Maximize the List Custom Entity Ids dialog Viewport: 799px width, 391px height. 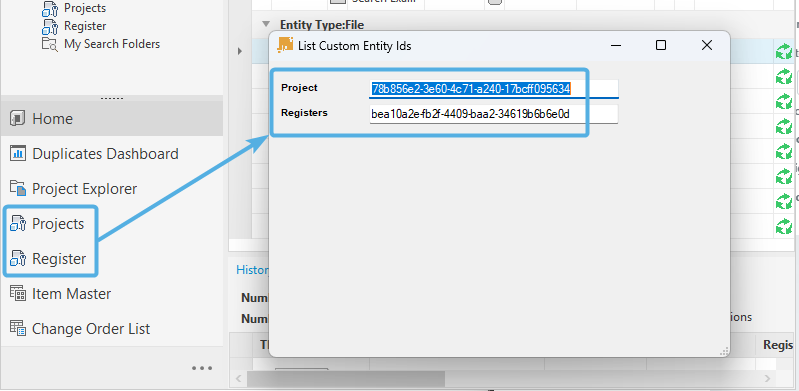[661, 45]
